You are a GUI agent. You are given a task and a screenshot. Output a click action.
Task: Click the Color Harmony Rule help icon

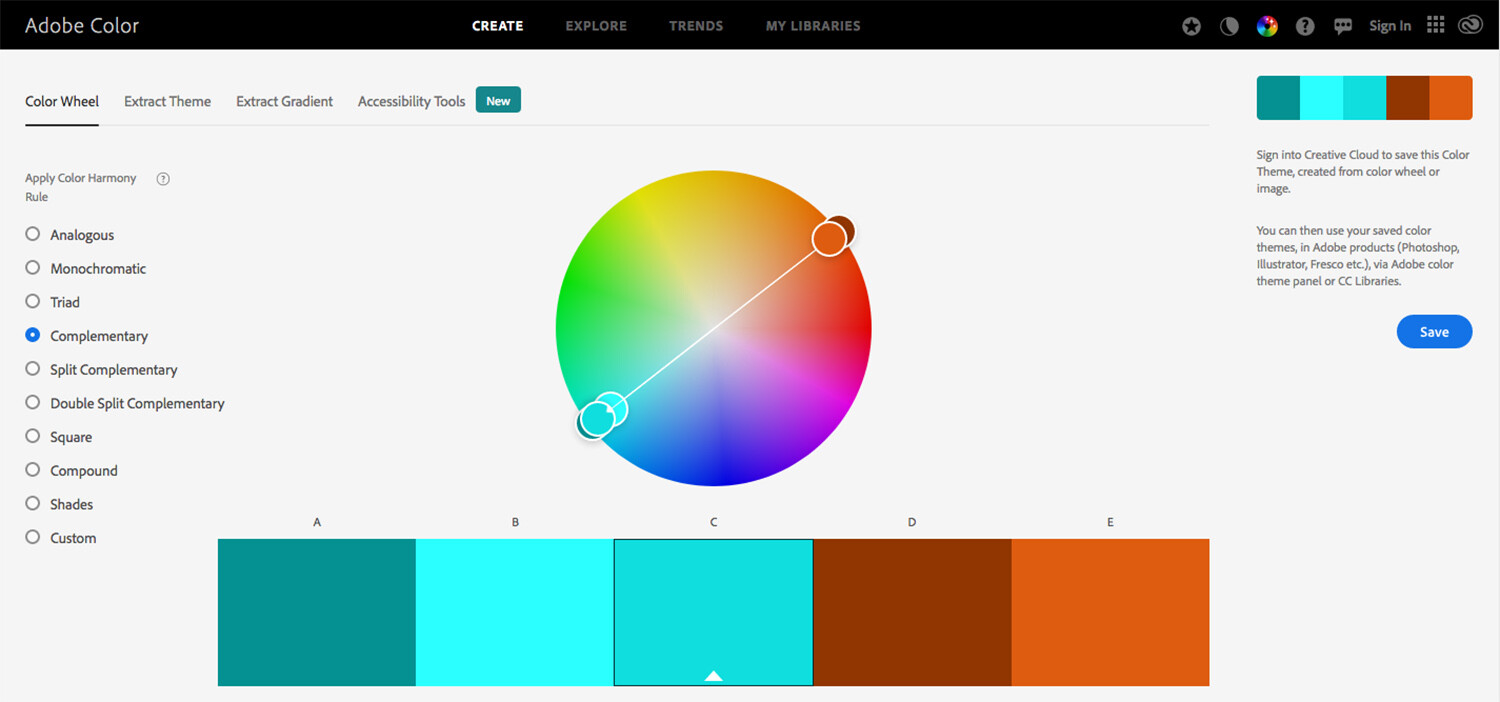pyautogui.click(x=163, y=178)
